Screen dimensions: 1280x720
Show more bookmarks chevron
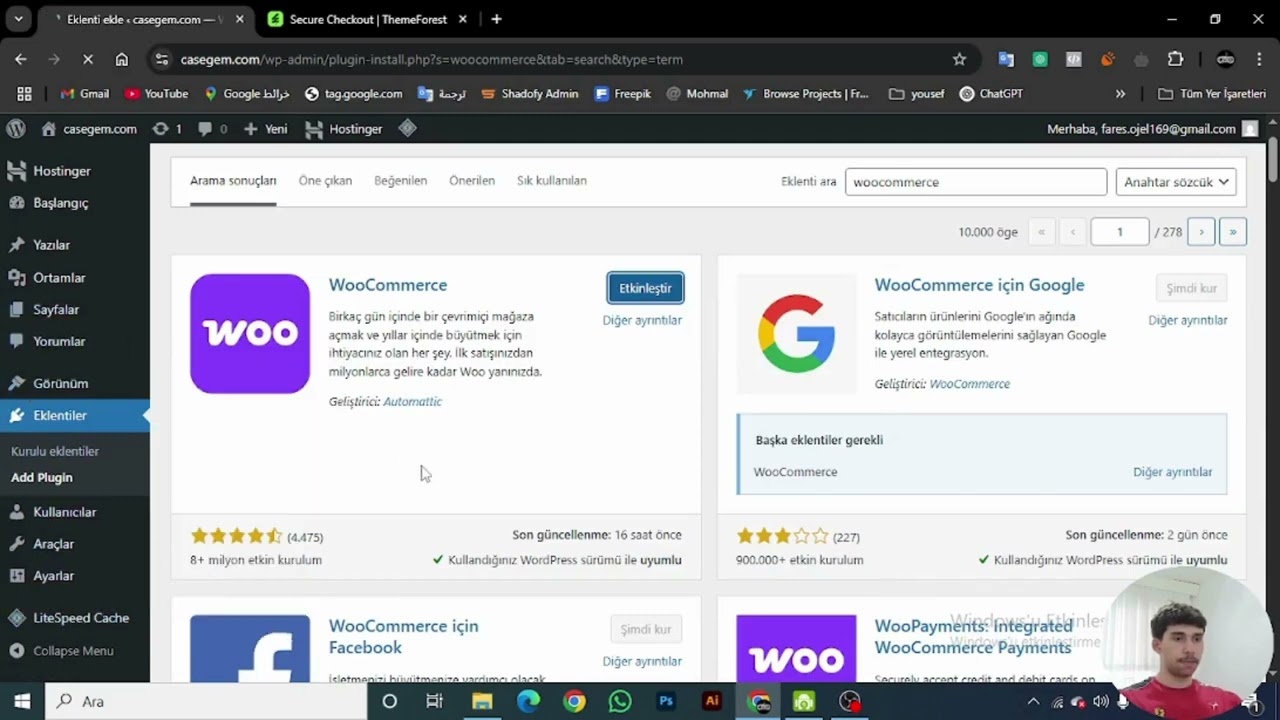[x=1120, y=94]
